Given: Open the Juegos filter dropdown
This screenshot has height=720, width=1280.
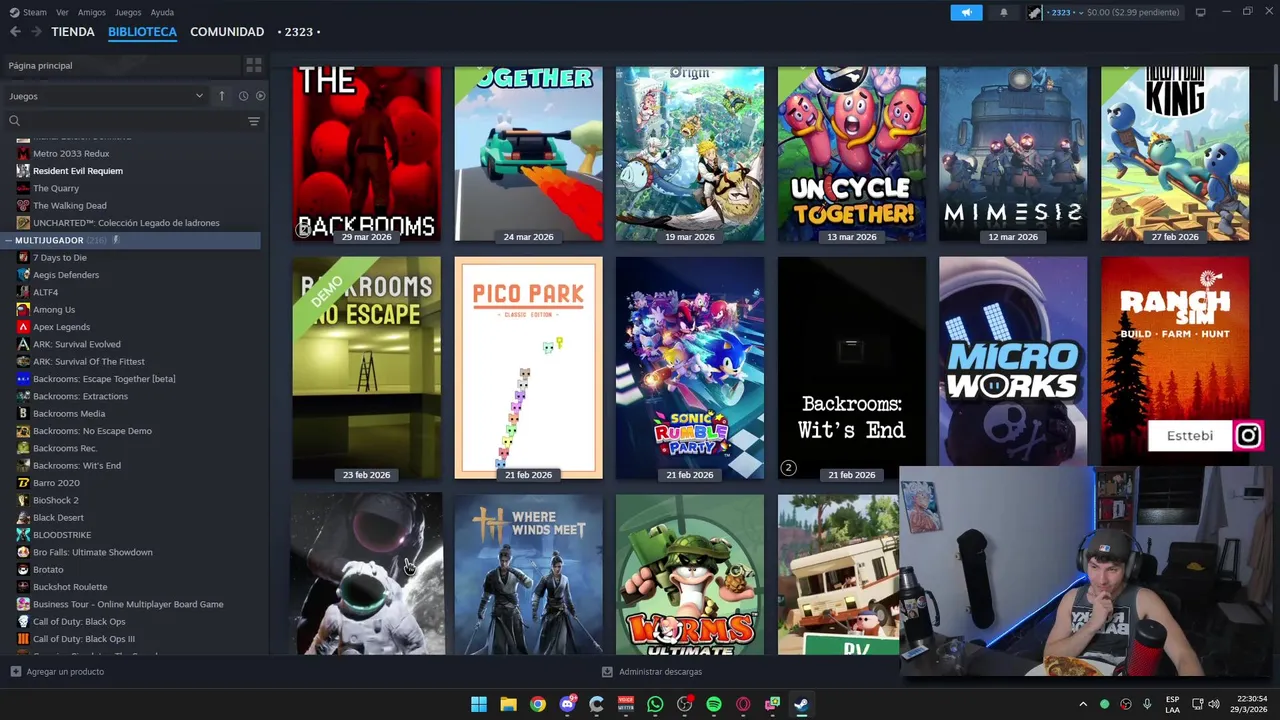Looking at the screenshot, I should (x=105, y=96).
